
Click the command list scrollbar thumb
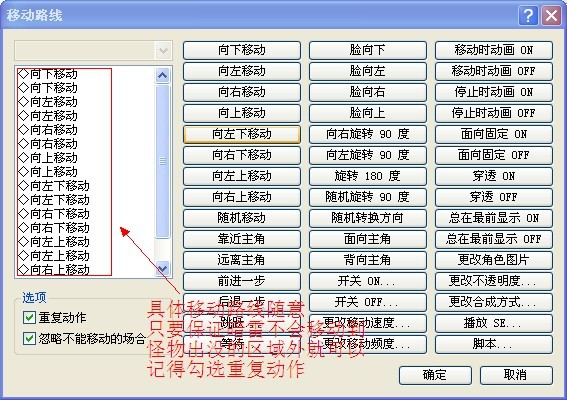pyautogui.click(x=162, y=161)
